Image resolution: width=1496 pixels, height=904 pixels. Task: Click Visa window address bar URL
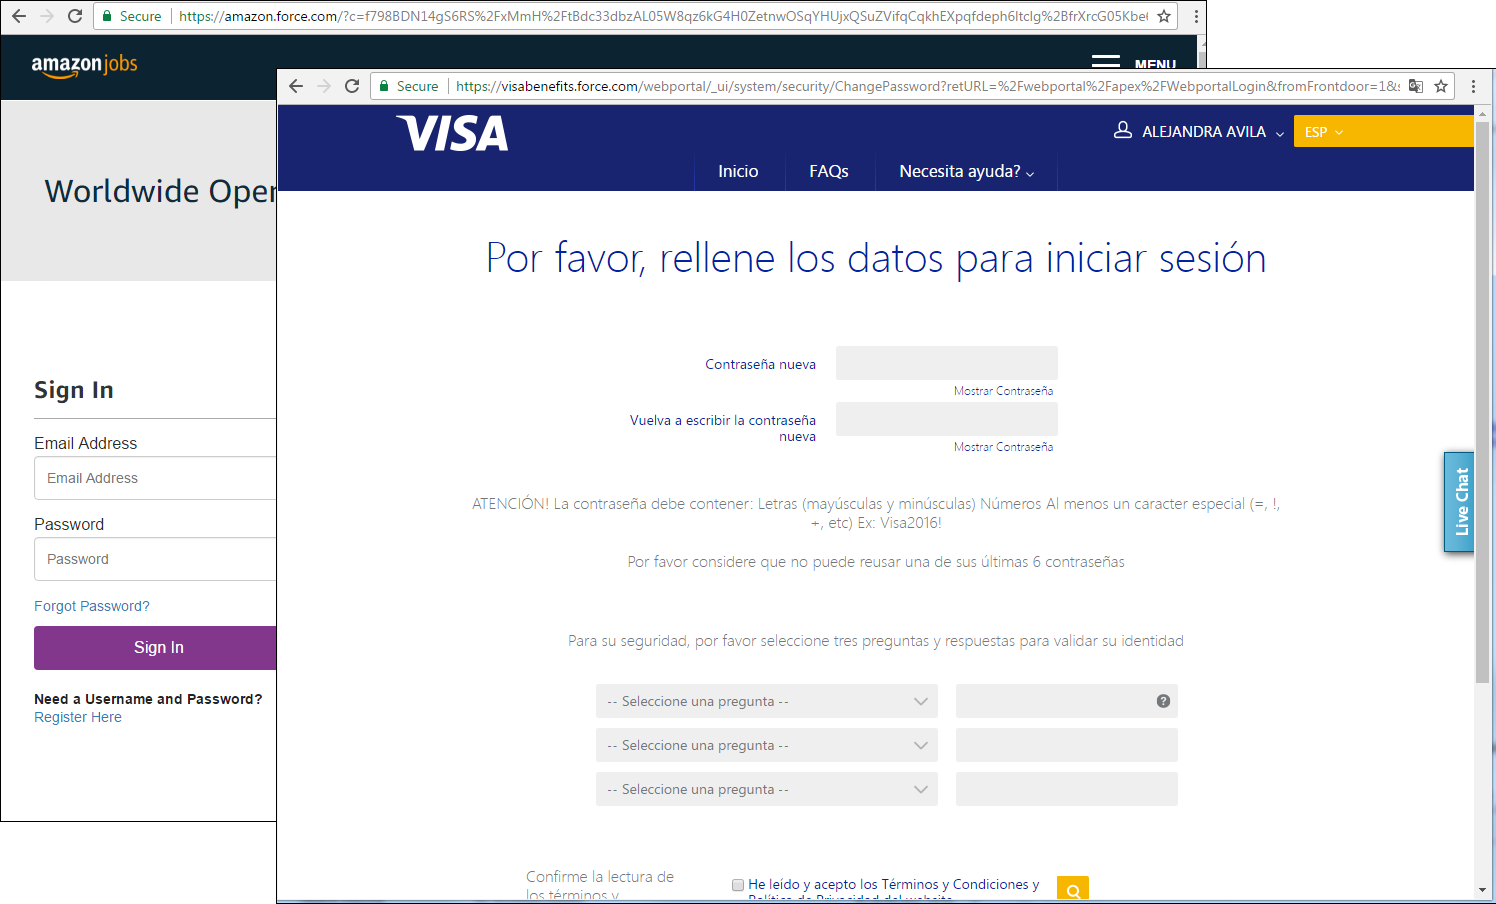point(927,86)
